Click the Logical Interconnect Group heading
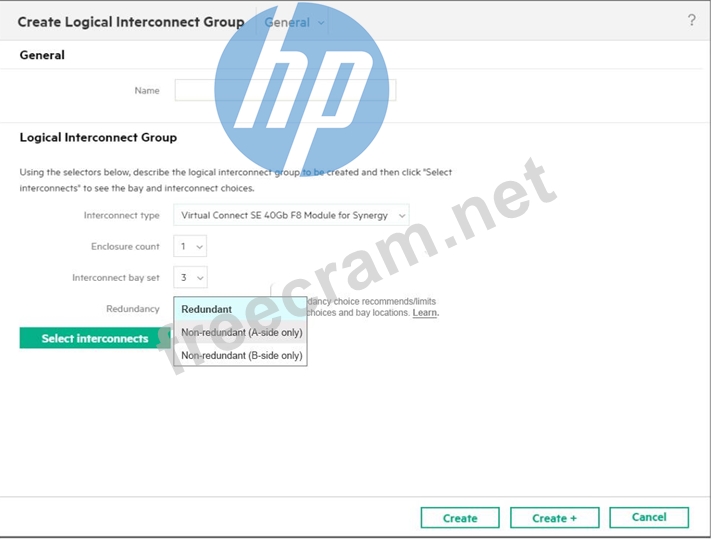The height and width of the screenshot is (539, 713). click(98, 137)
